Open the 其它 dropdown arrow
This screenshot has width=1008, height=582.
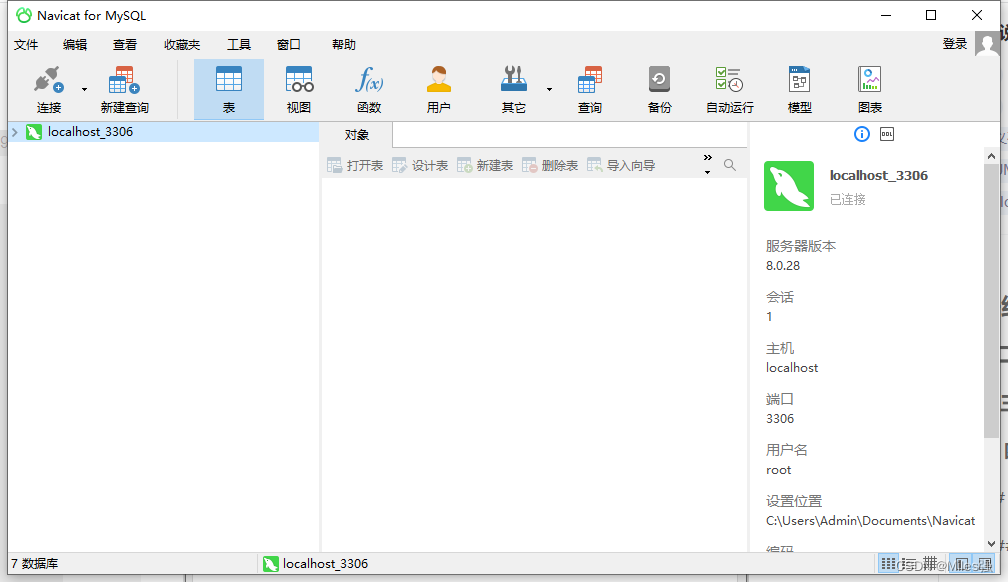[x=547, y=88]
